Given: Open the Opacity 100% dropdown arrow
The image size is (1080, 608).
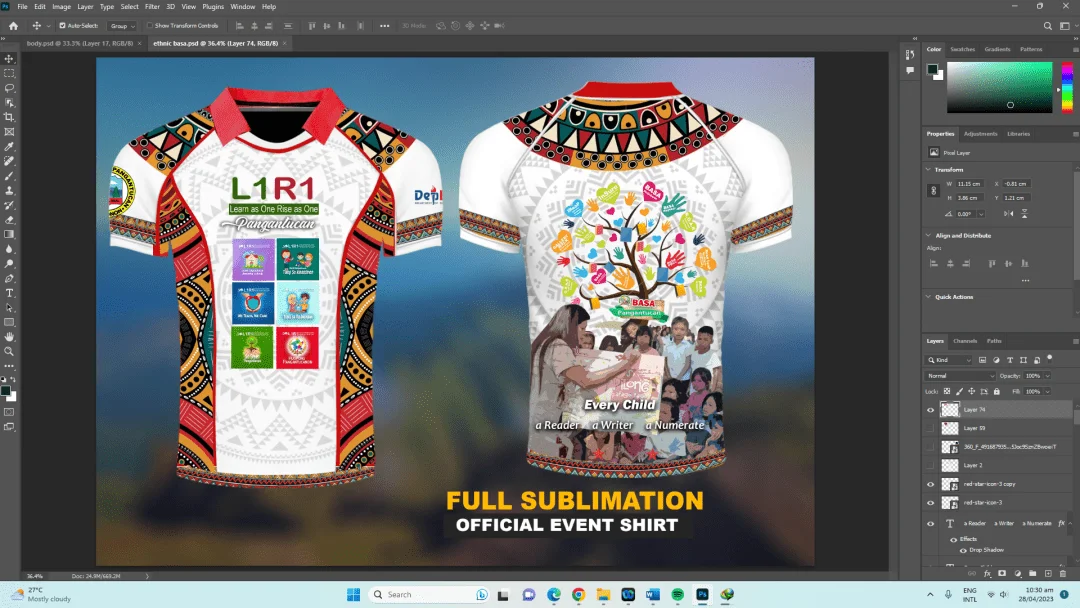Looking at the screenshot, I should pos(1048,376).
